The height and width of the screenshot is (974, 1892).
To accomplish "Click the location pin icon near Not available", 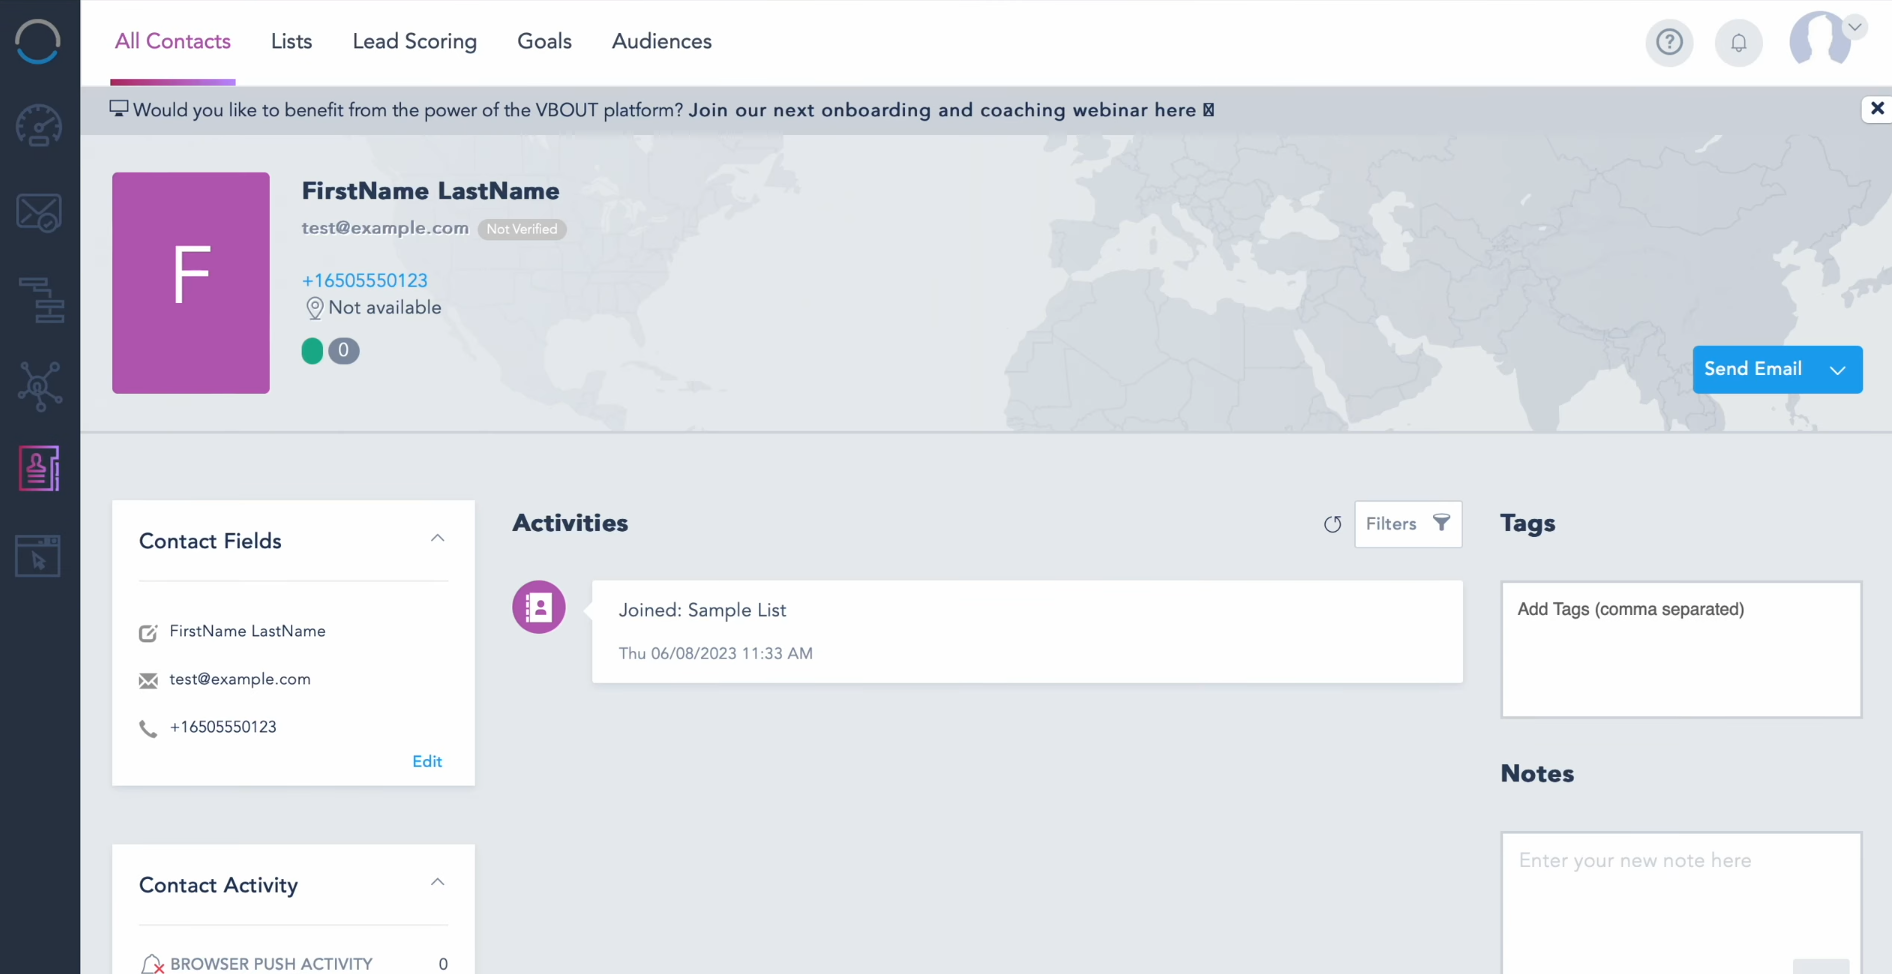I will pyautogui.click(x=314, y=308).
